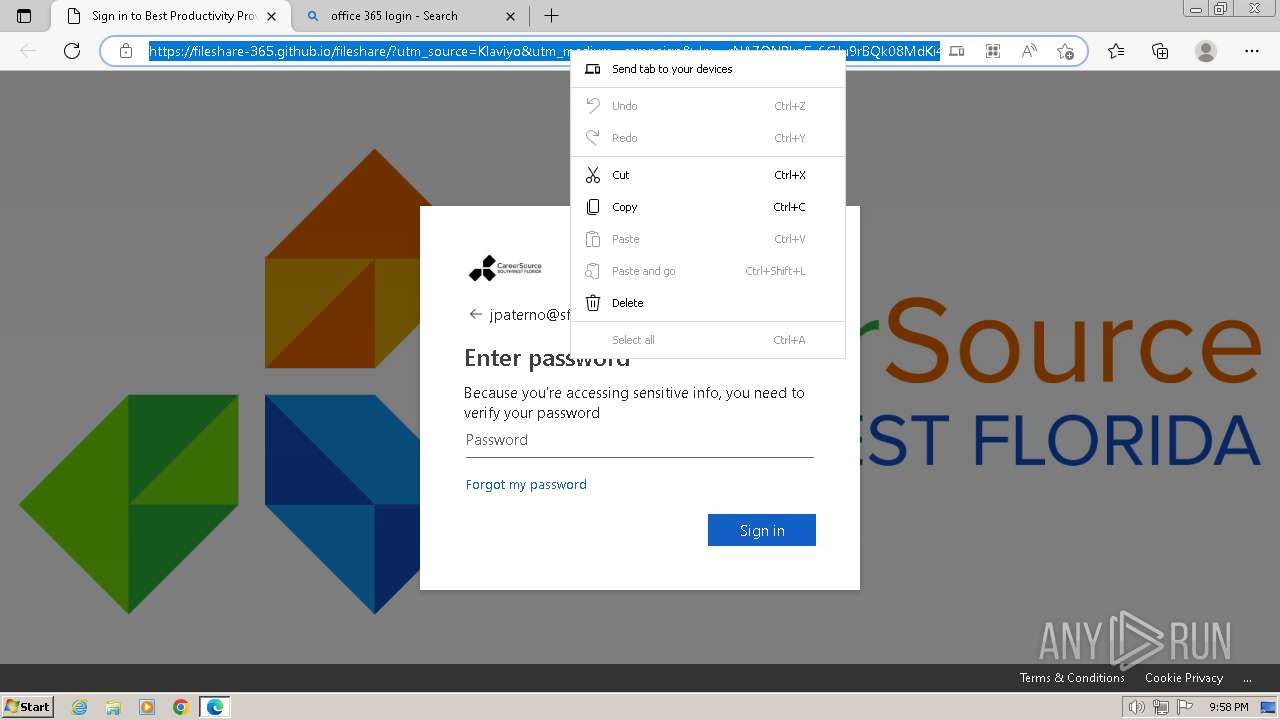Viewport: 1280px width, 720px height.
Task: Click the Enter password heading
Action: (x=547, y=358)
